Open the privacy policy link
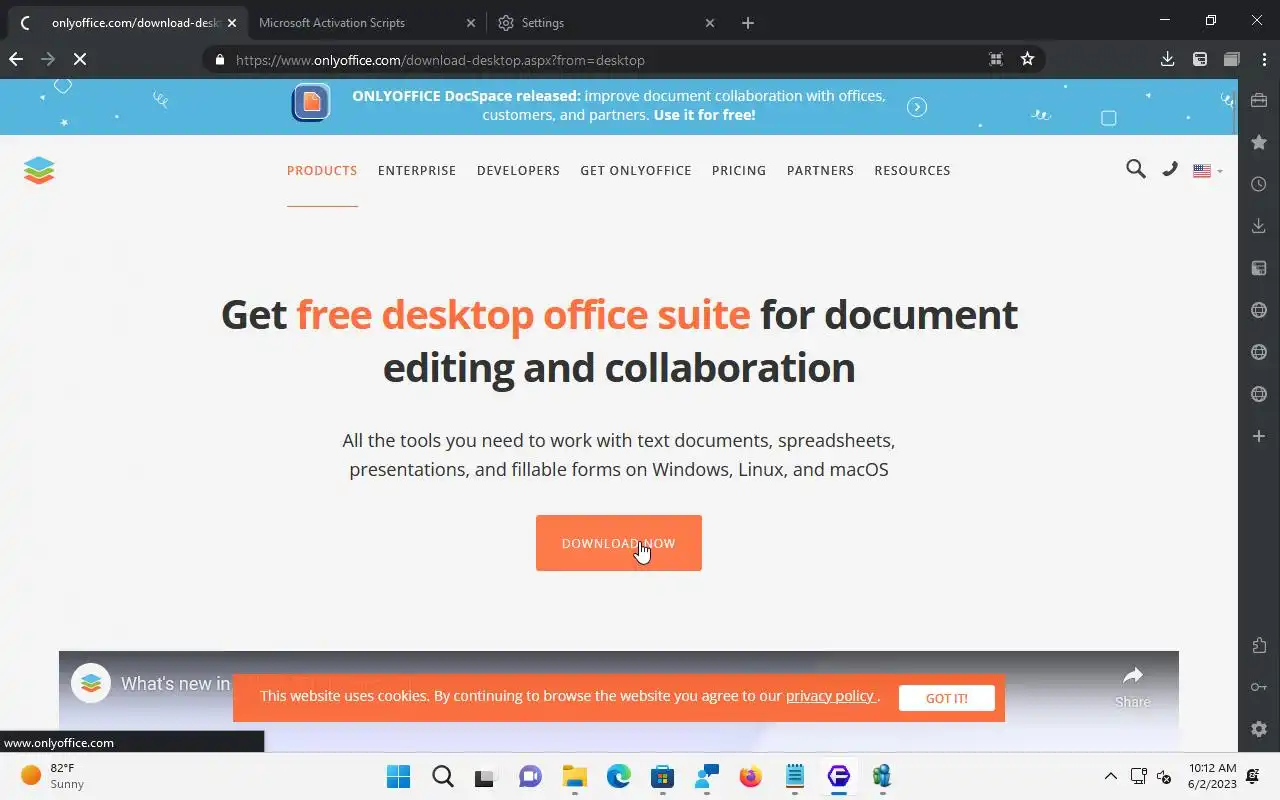Image resolution: width=1280 pixels, height=800 pixels. click(x=831, y=696)
